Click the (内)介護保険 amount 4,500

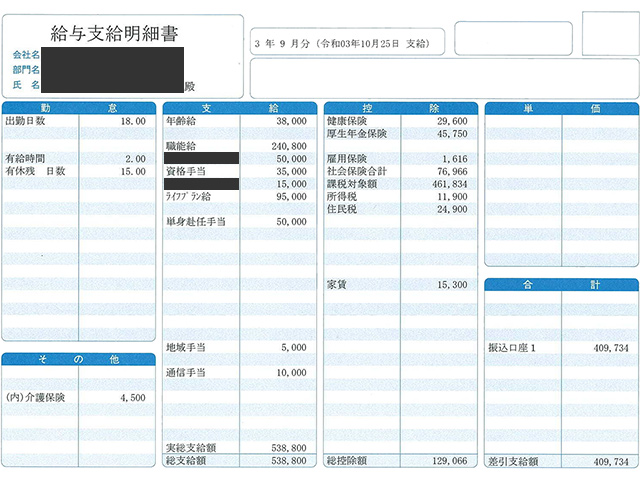tap(133, 397)
